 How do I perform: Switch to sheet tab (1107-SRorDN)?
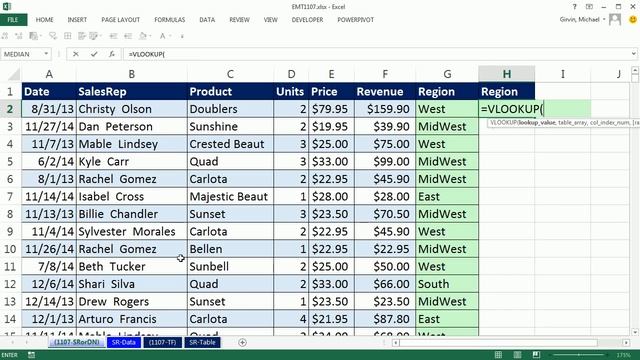(77, 342)
